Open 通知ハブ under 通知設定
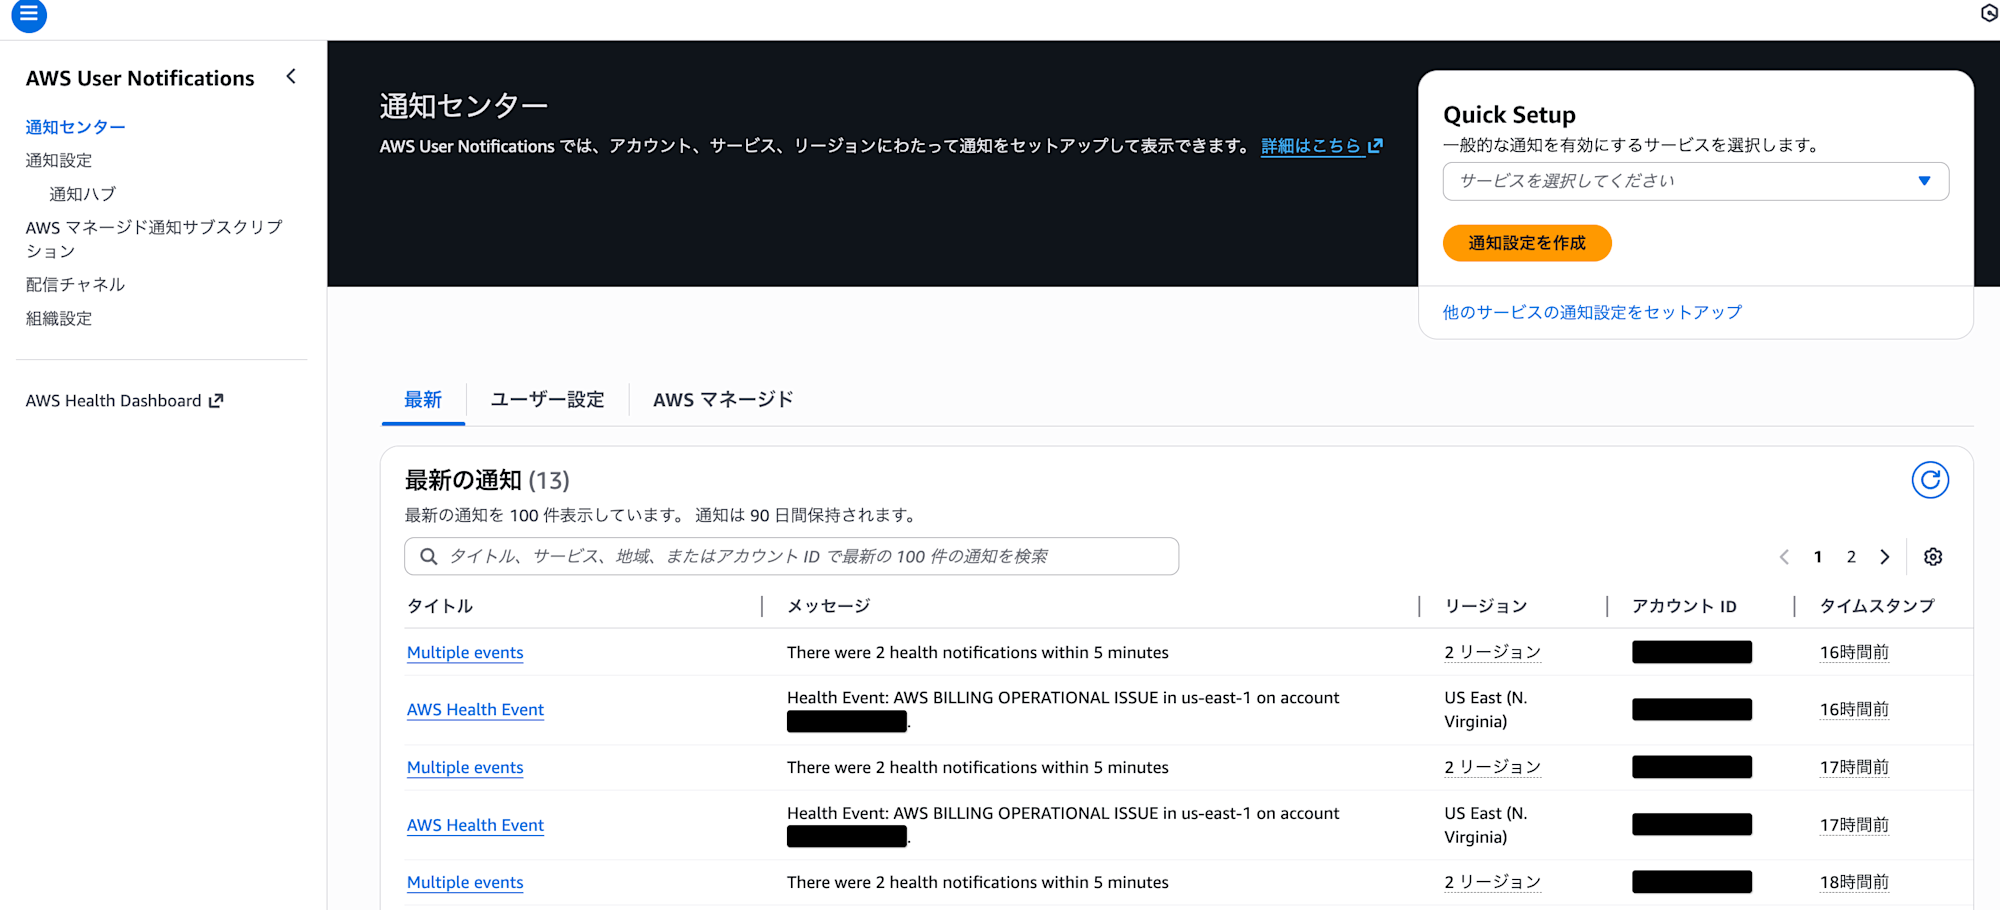This screenshot has width=2000, height=910. tap(82, 193)
